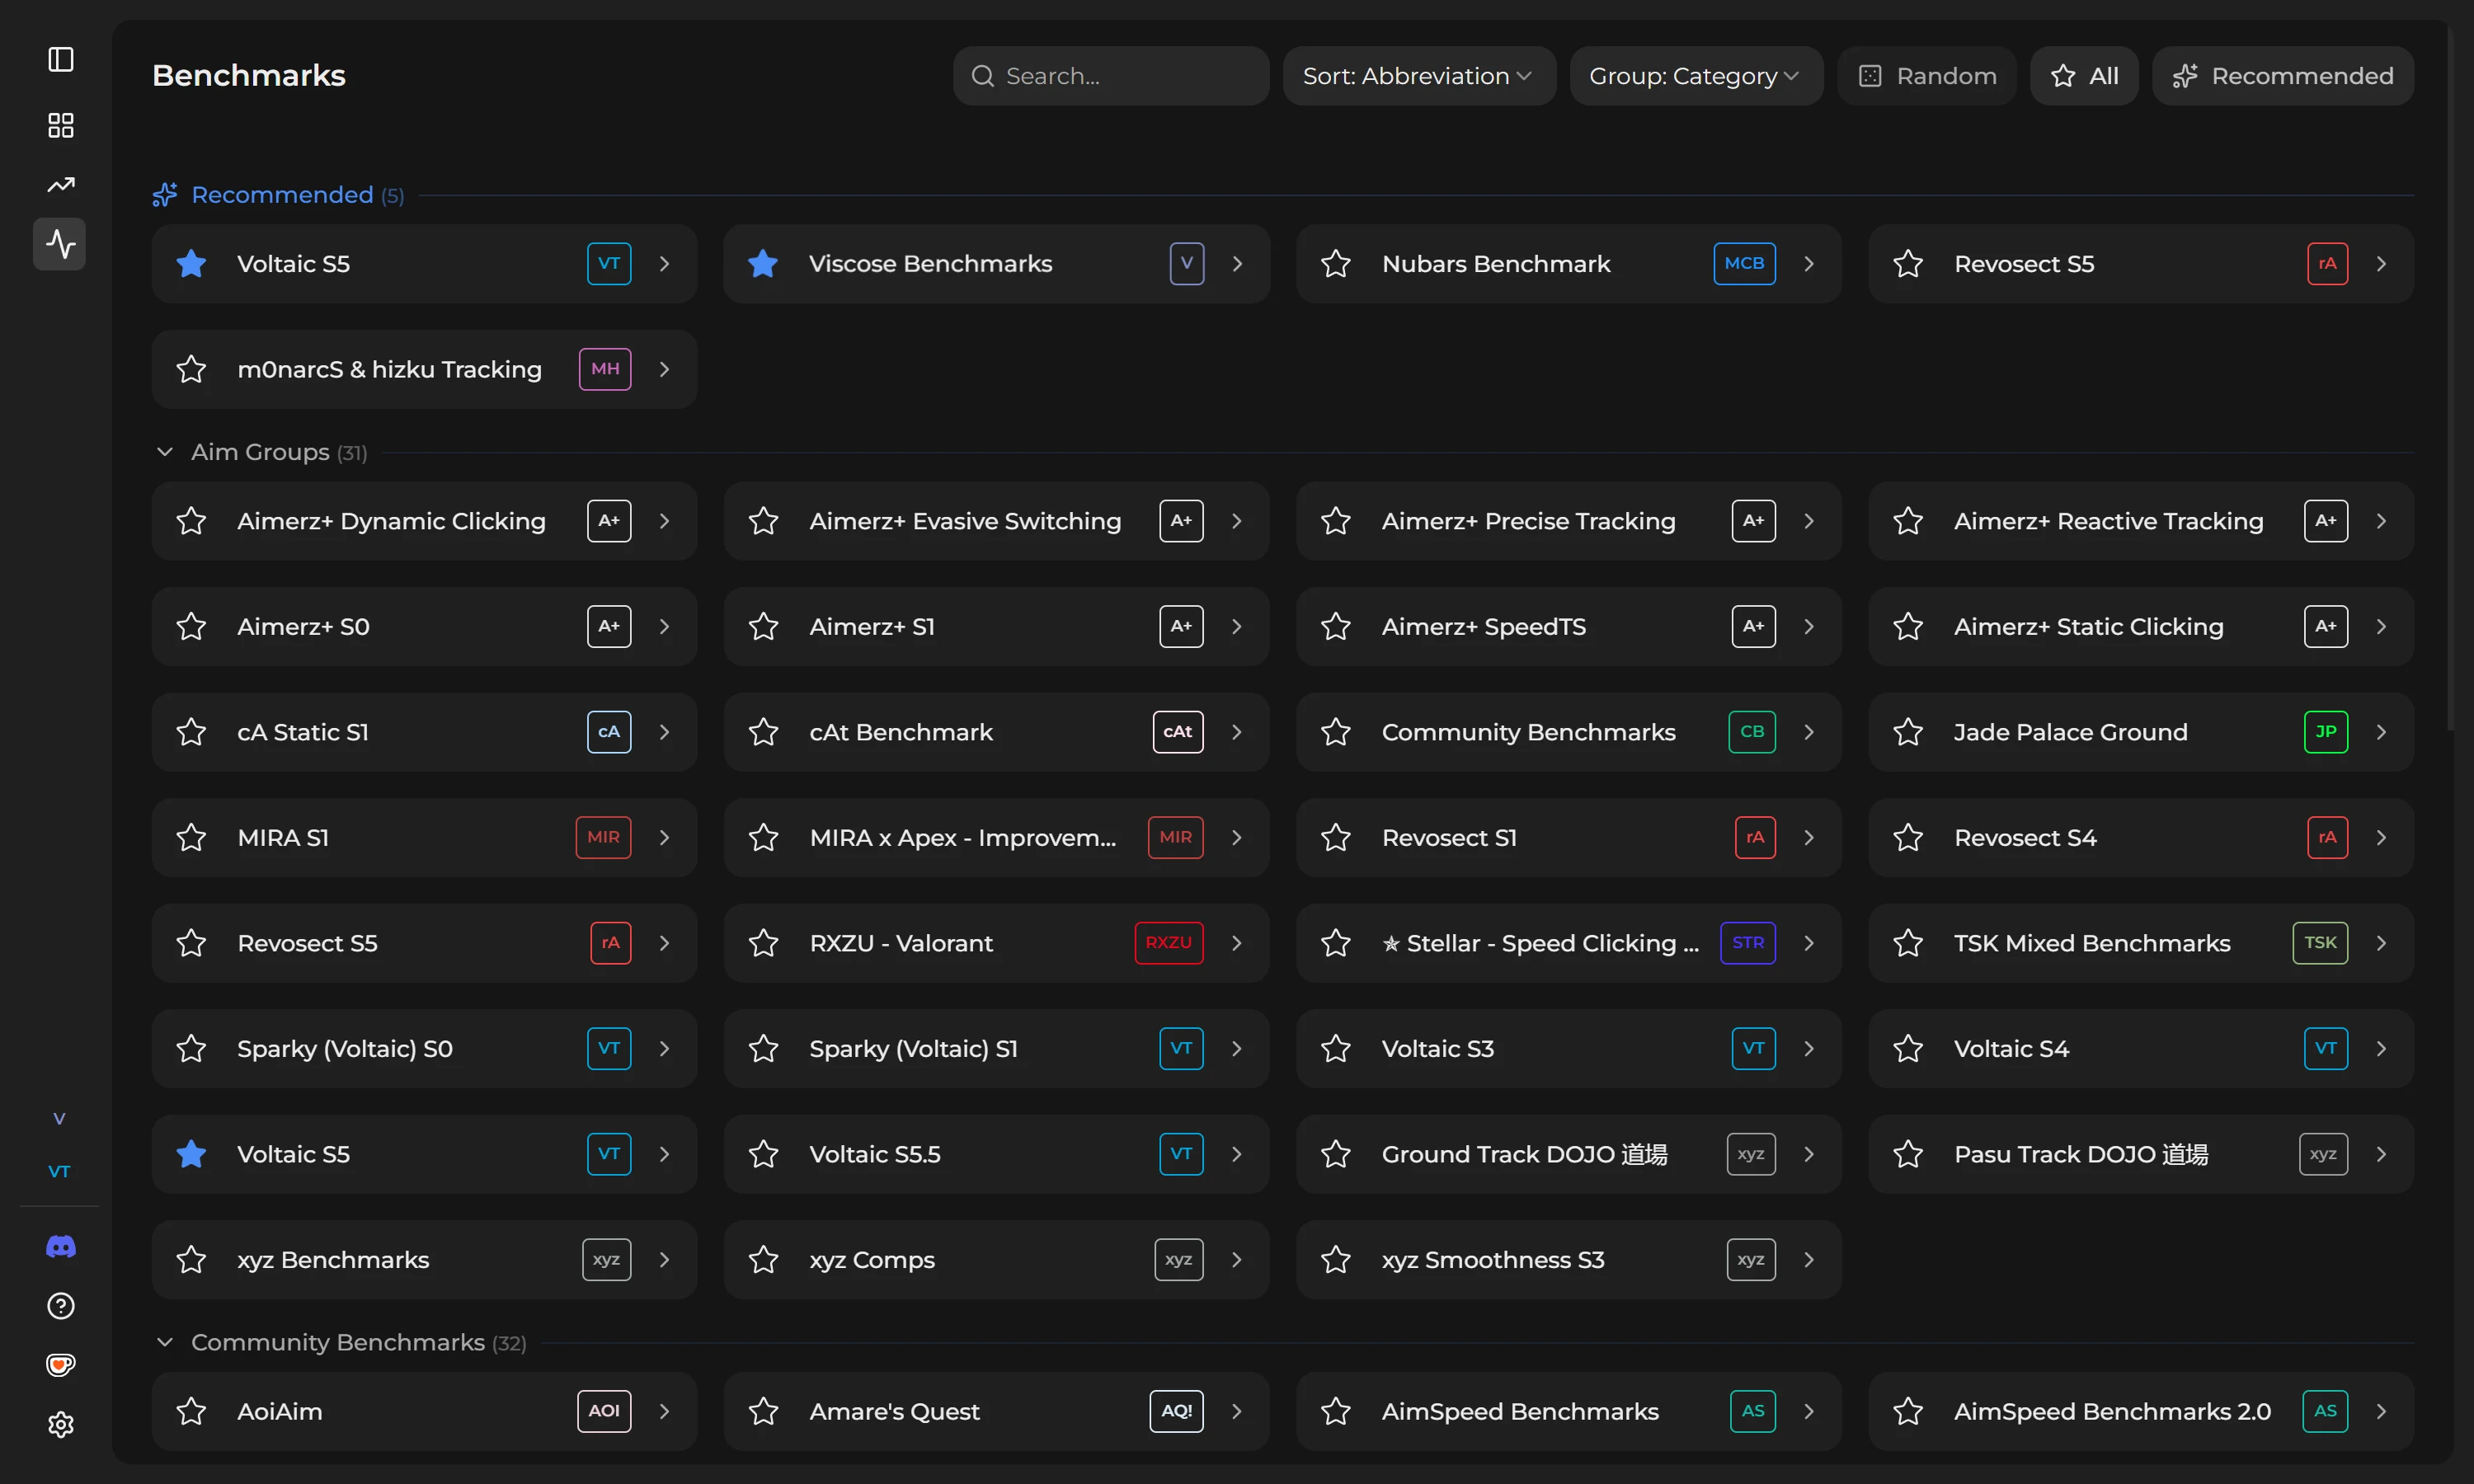Open the V shortcut in the sidebar
The width and height of the screenshot is (2474, 1484).
click(x=59, y=1118)
